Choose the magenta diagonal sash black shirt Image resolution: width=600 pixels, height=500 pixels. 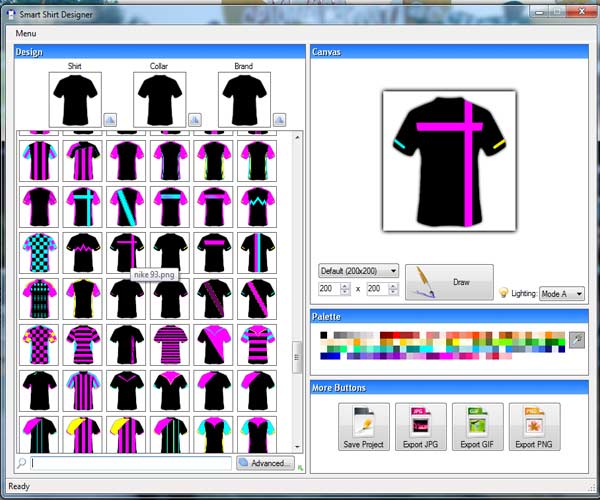[257, 299]
